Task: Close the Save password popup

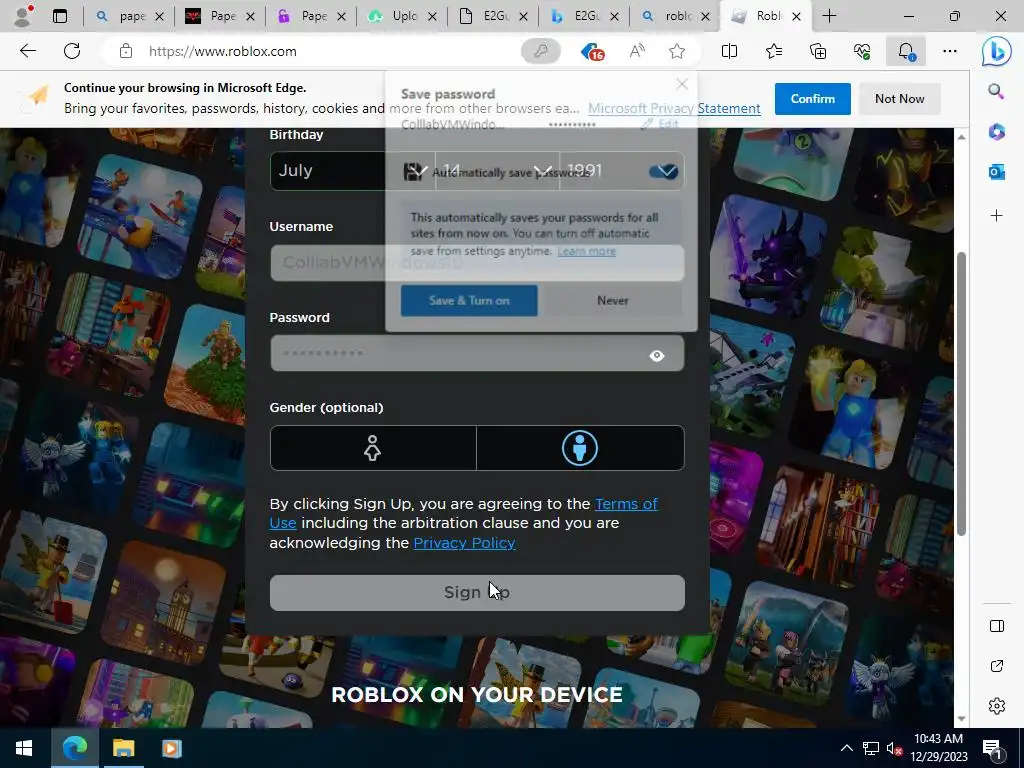Action: tap(682, 84)
